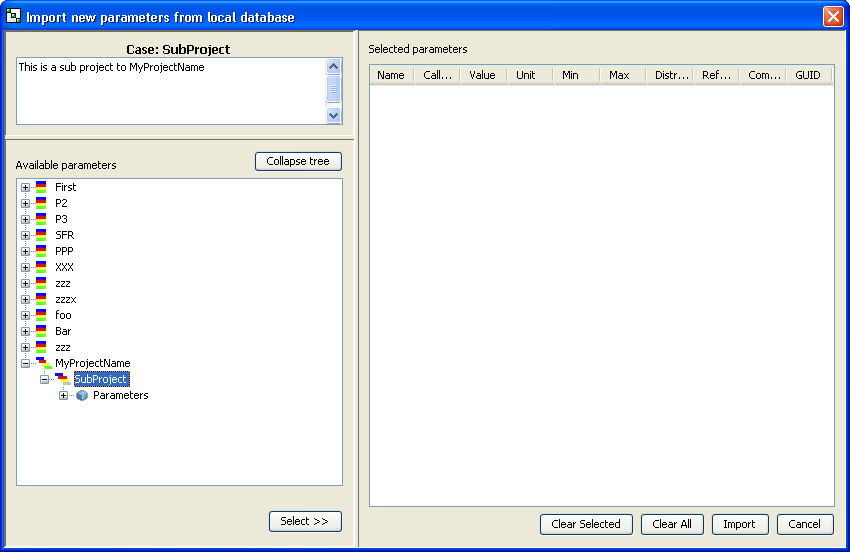Select the "P3" tree label
Image resolution: width=850 pixels, height=552 pixels.
61,219
